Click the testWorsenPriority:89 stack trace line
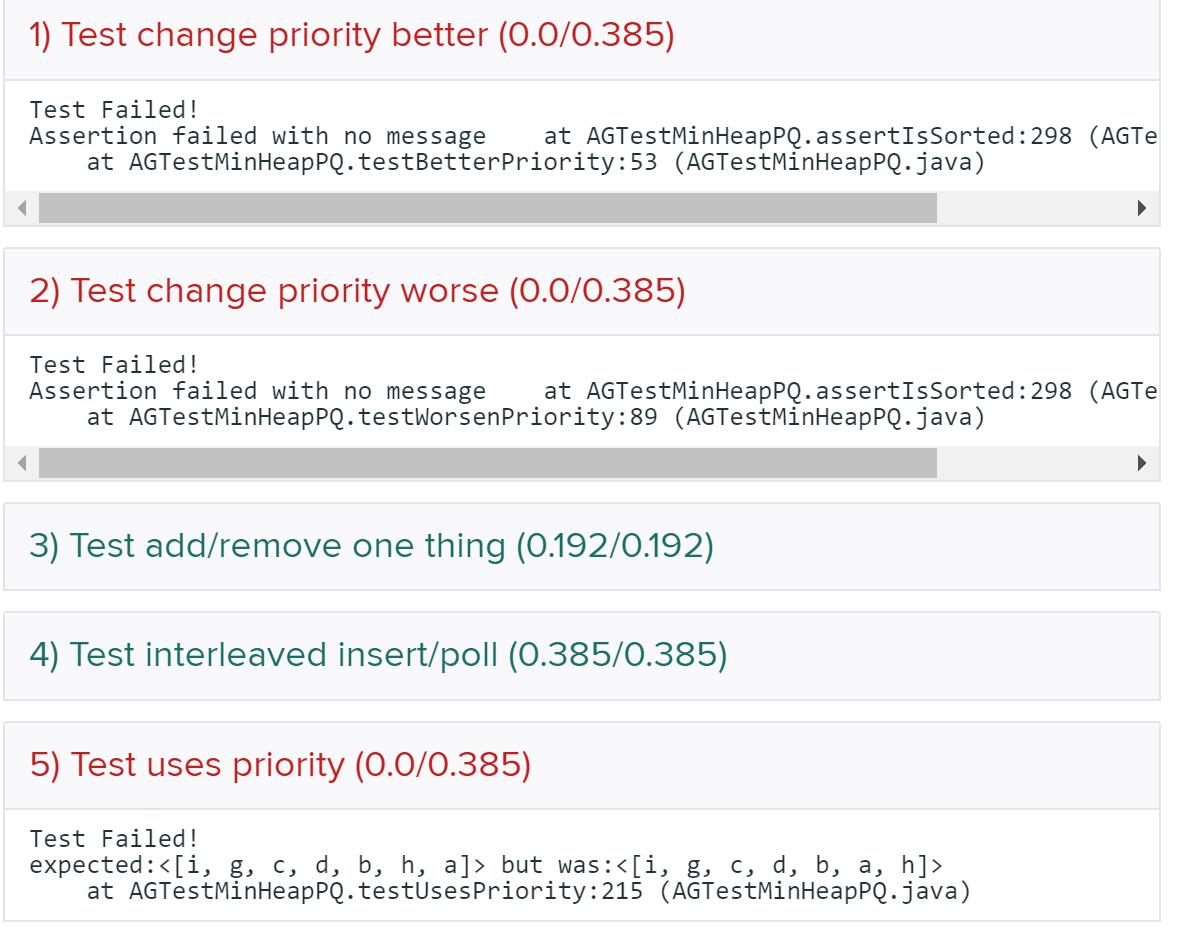Image resolution: width=1202 pixels, height=939 pixels. click(536, 416)
